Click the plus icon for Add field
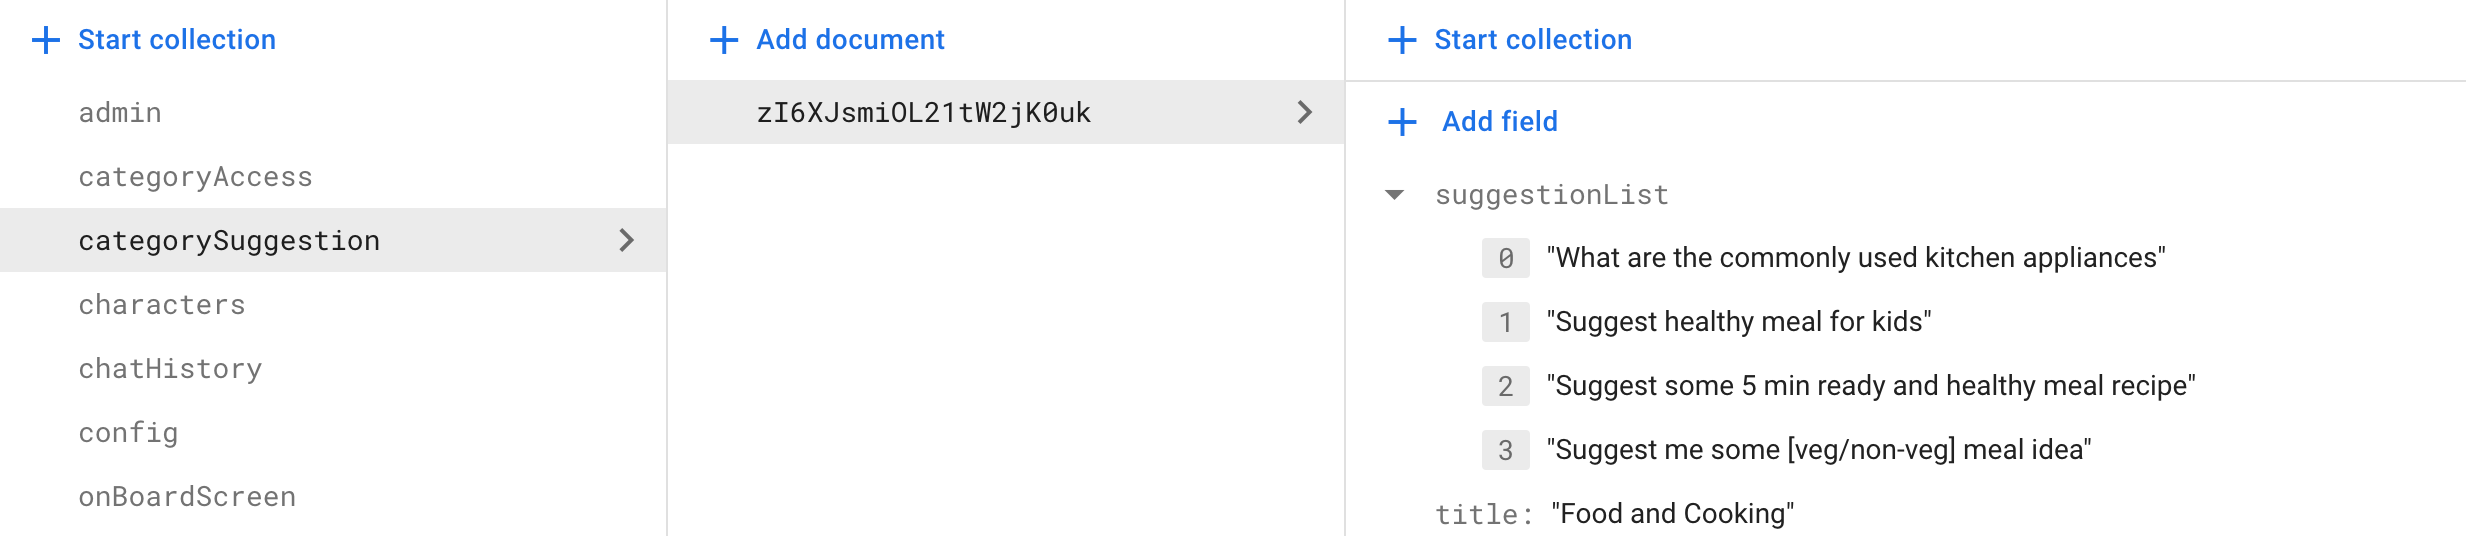This screenshot has height=536, width=2466. click(1402, 122)
